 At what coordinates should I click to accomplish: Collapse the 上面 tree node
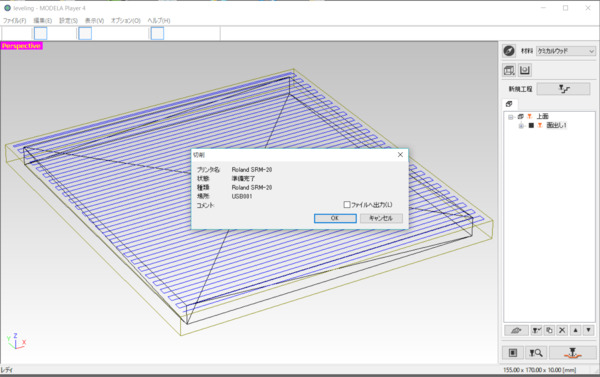[x=510, y=117]
